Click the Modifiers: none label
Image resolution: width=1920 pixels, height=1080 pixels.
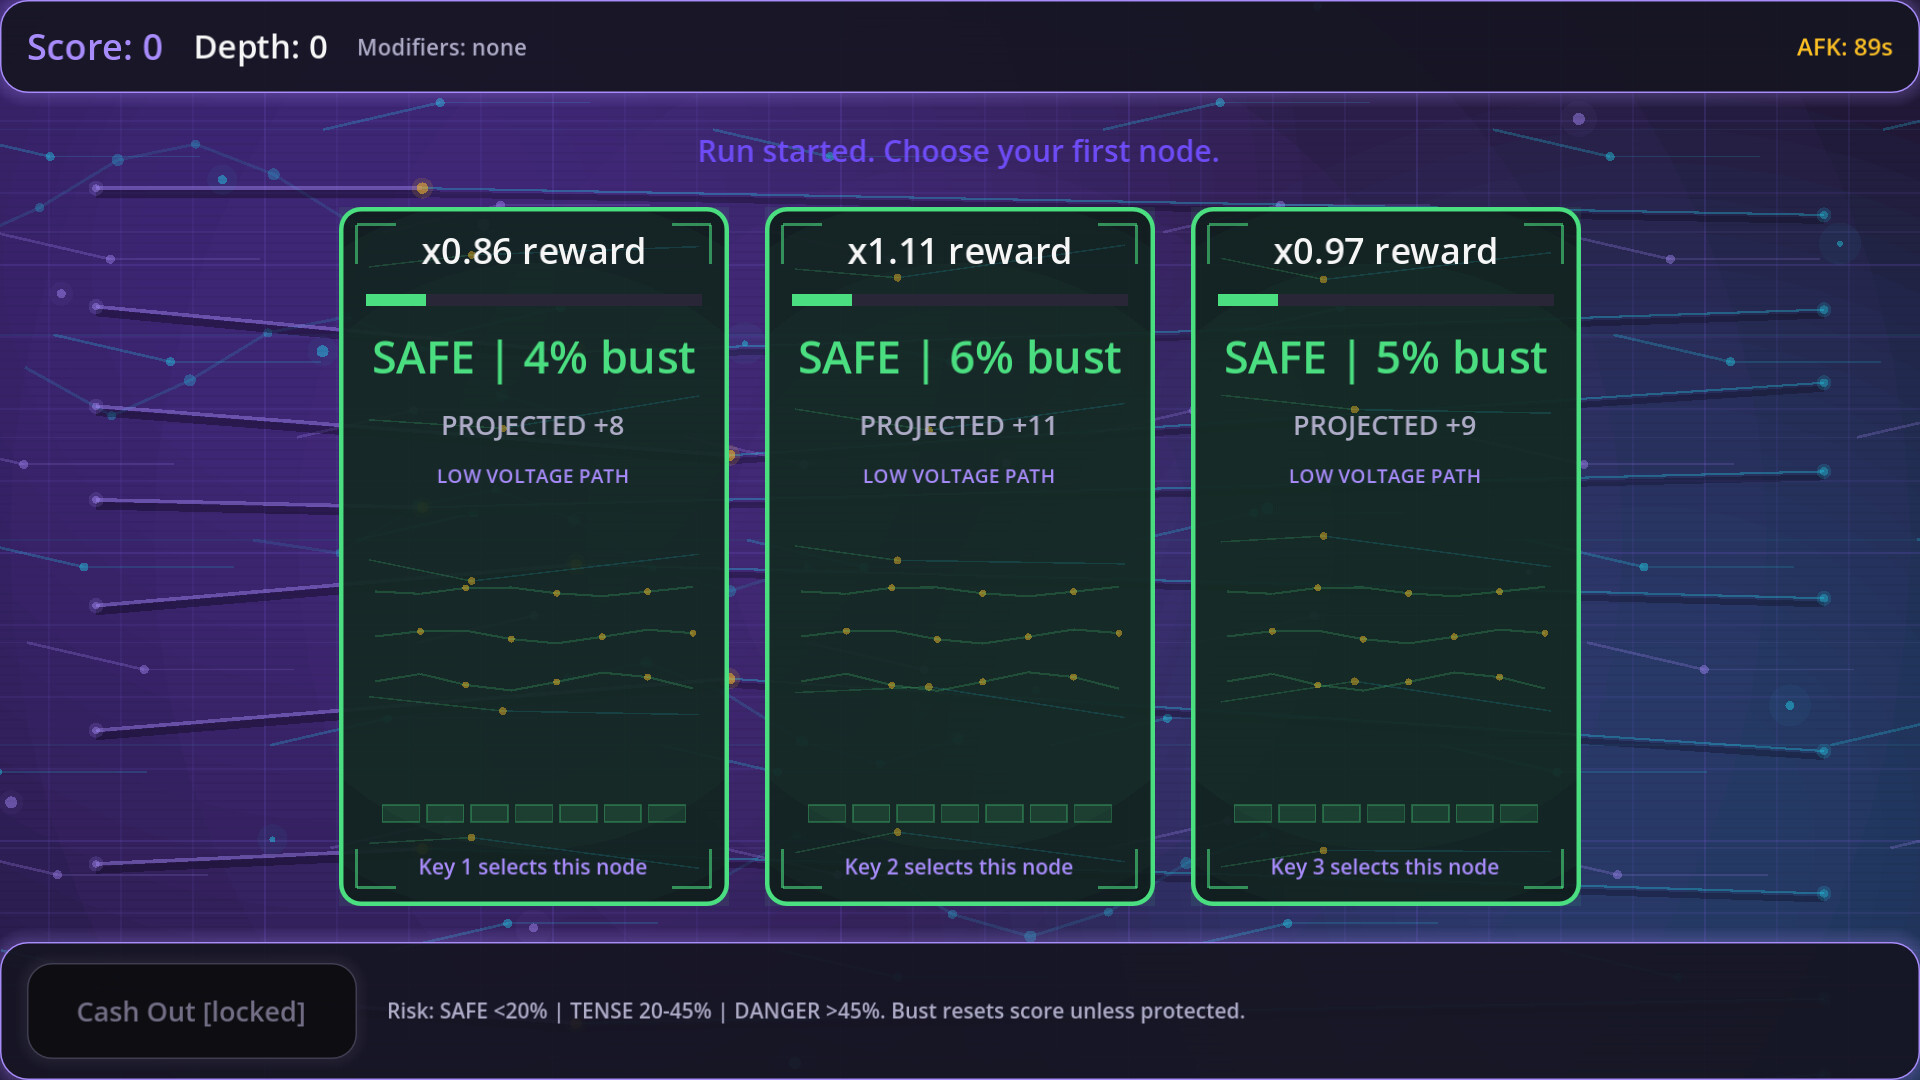pyautogui.click(x=442, y=47)
